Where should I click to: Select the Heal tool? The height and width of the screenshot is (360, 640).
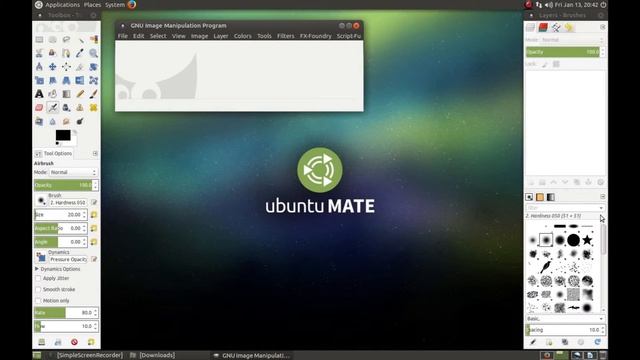[x=93, y=107]
